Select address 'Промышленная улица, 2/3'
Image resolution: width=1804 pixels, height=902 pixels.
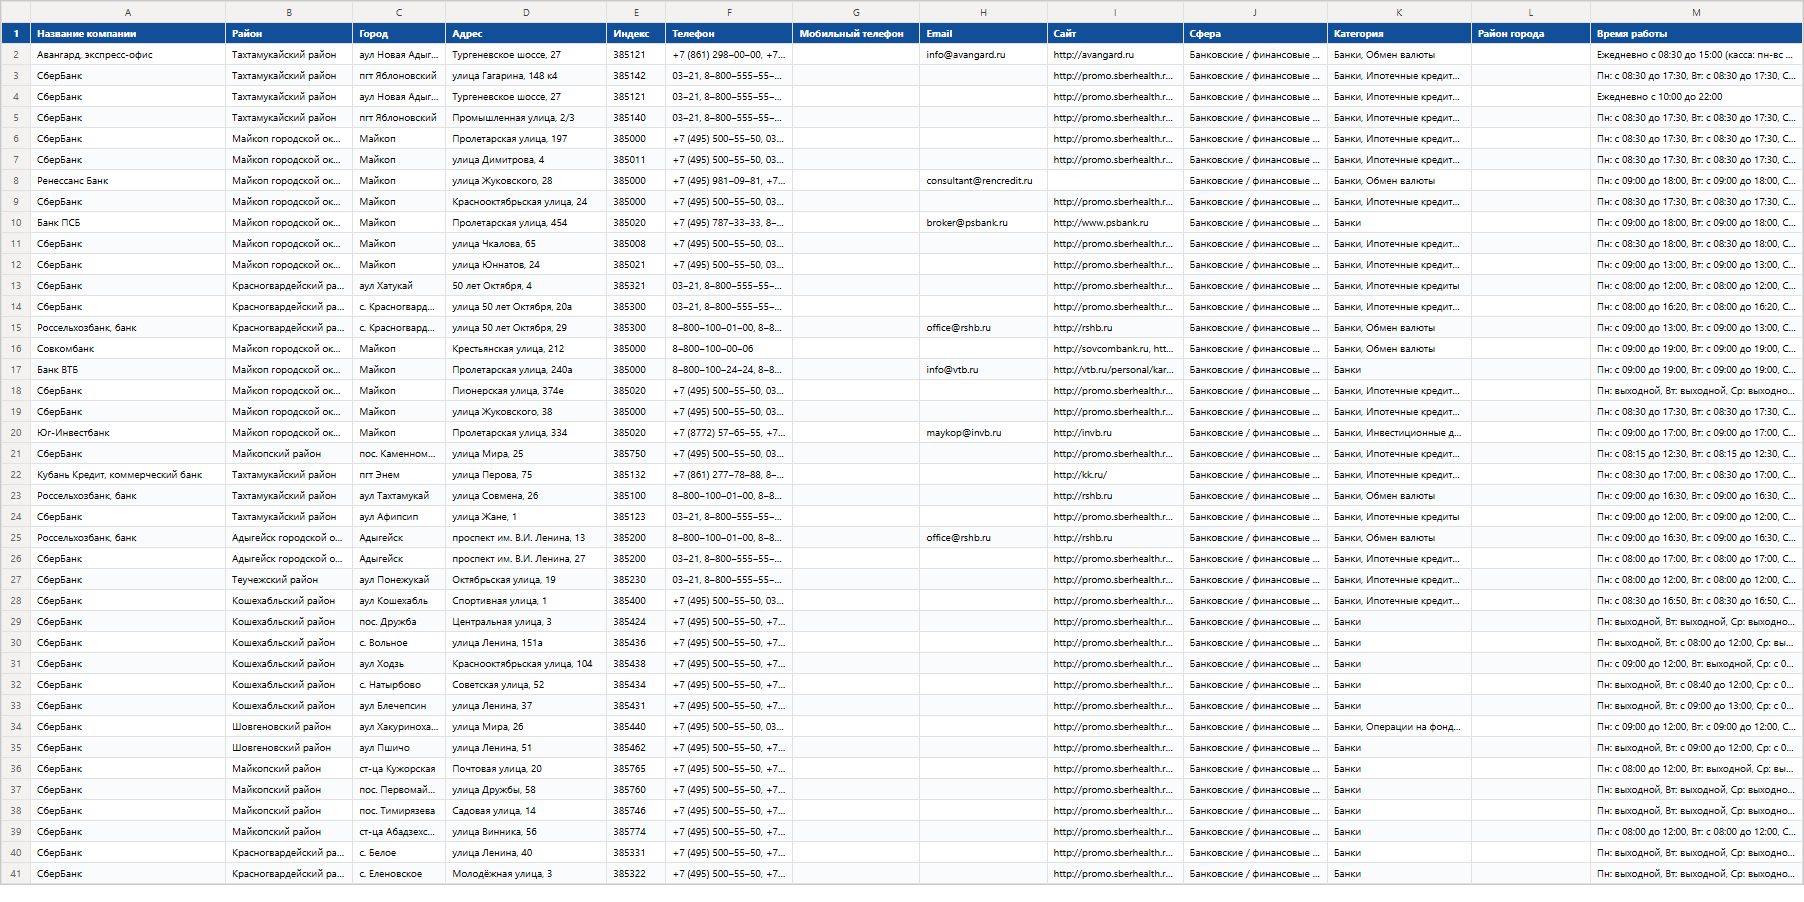[x=526, y=118]
